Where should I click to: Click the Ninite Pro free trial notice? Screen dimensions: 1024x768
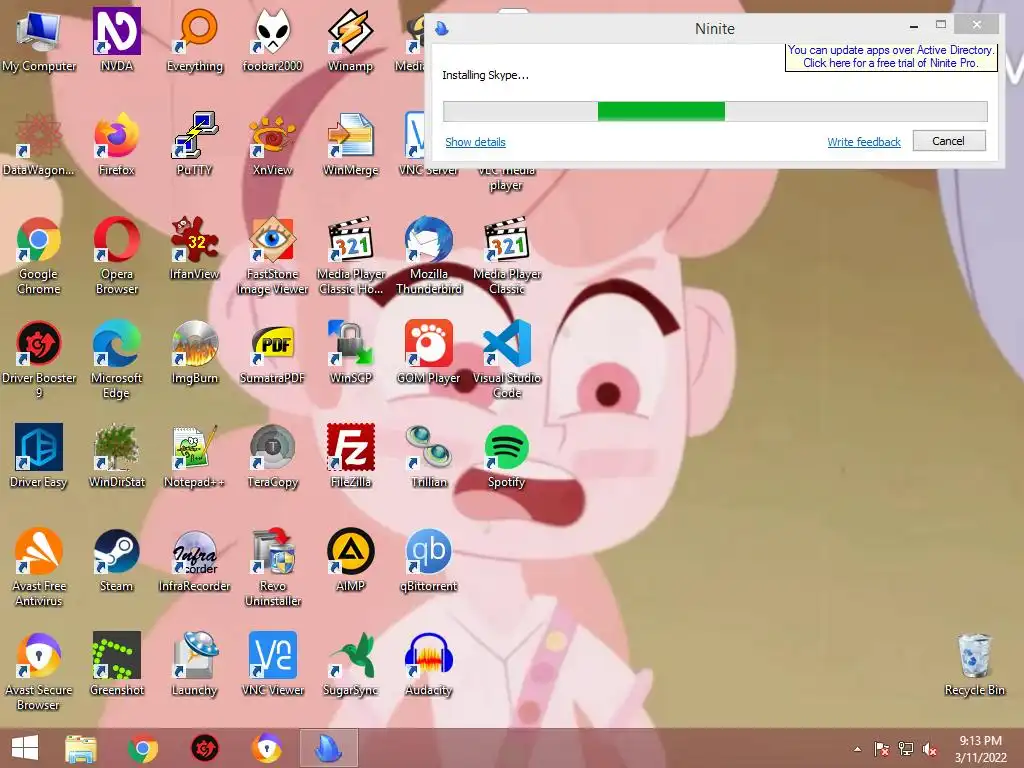click(x=891, y=57)
